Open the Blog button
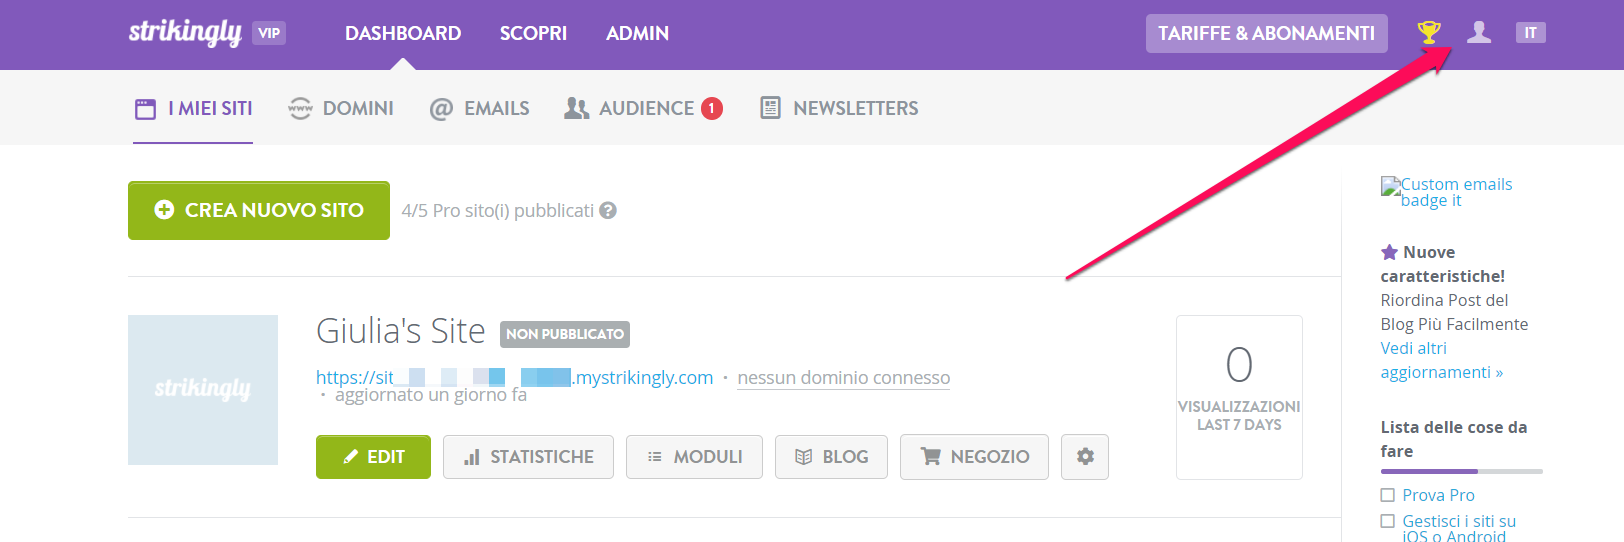Viewport: 1624px width, 542px height. [831, 457]
